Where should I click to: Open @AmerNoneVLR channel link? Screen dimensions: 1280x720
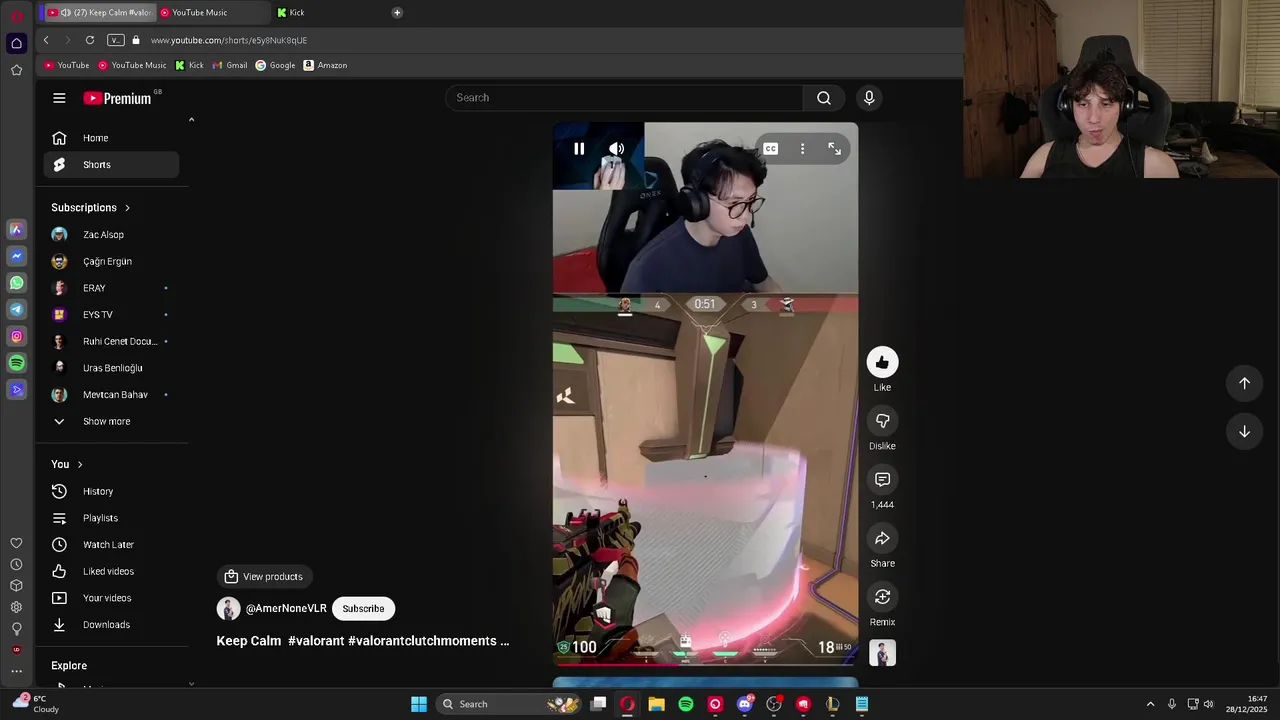point(286,608)
